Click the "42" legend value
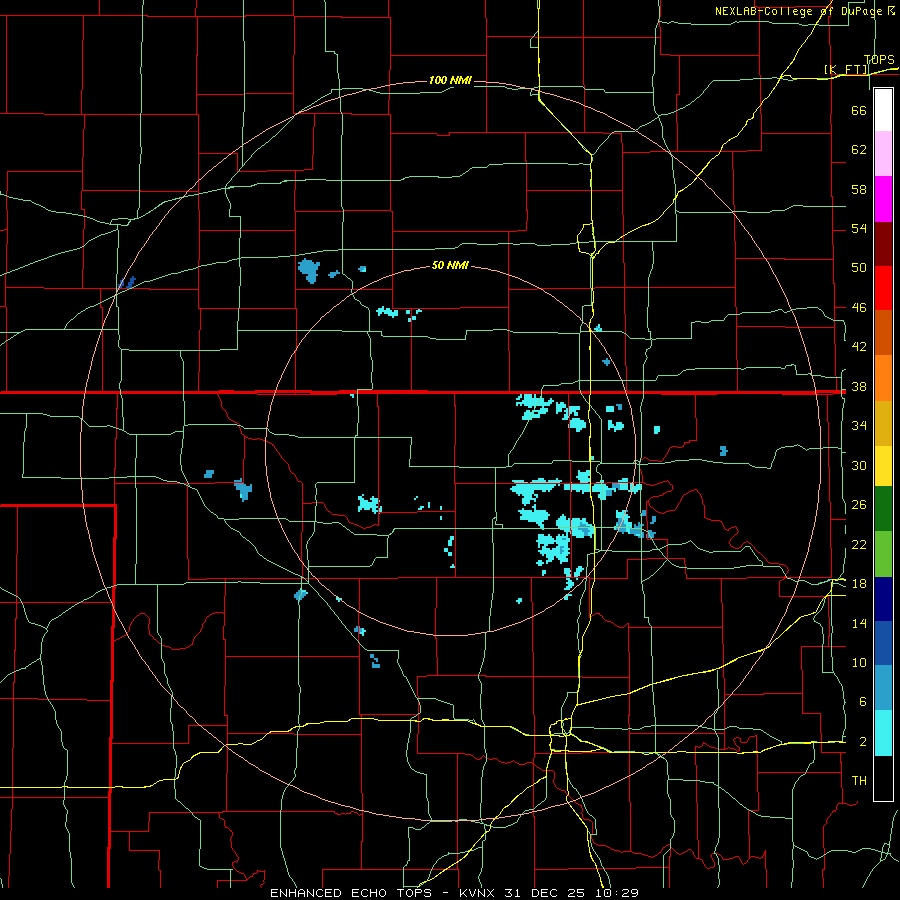900x900 pixels. (859, 347)
